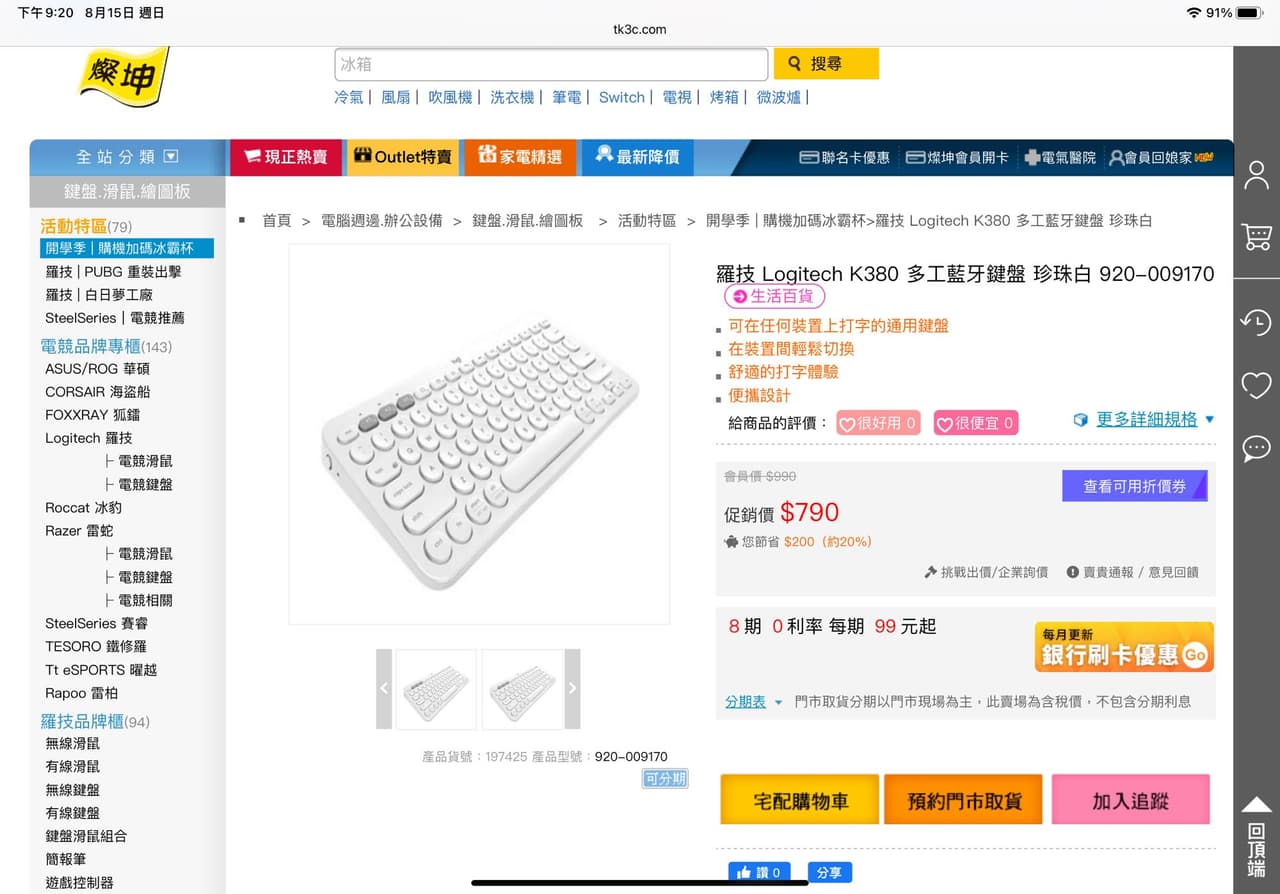Open the chat message bubble icon
Screen dimensions: 1280x894
click(x=1256, y=448)
